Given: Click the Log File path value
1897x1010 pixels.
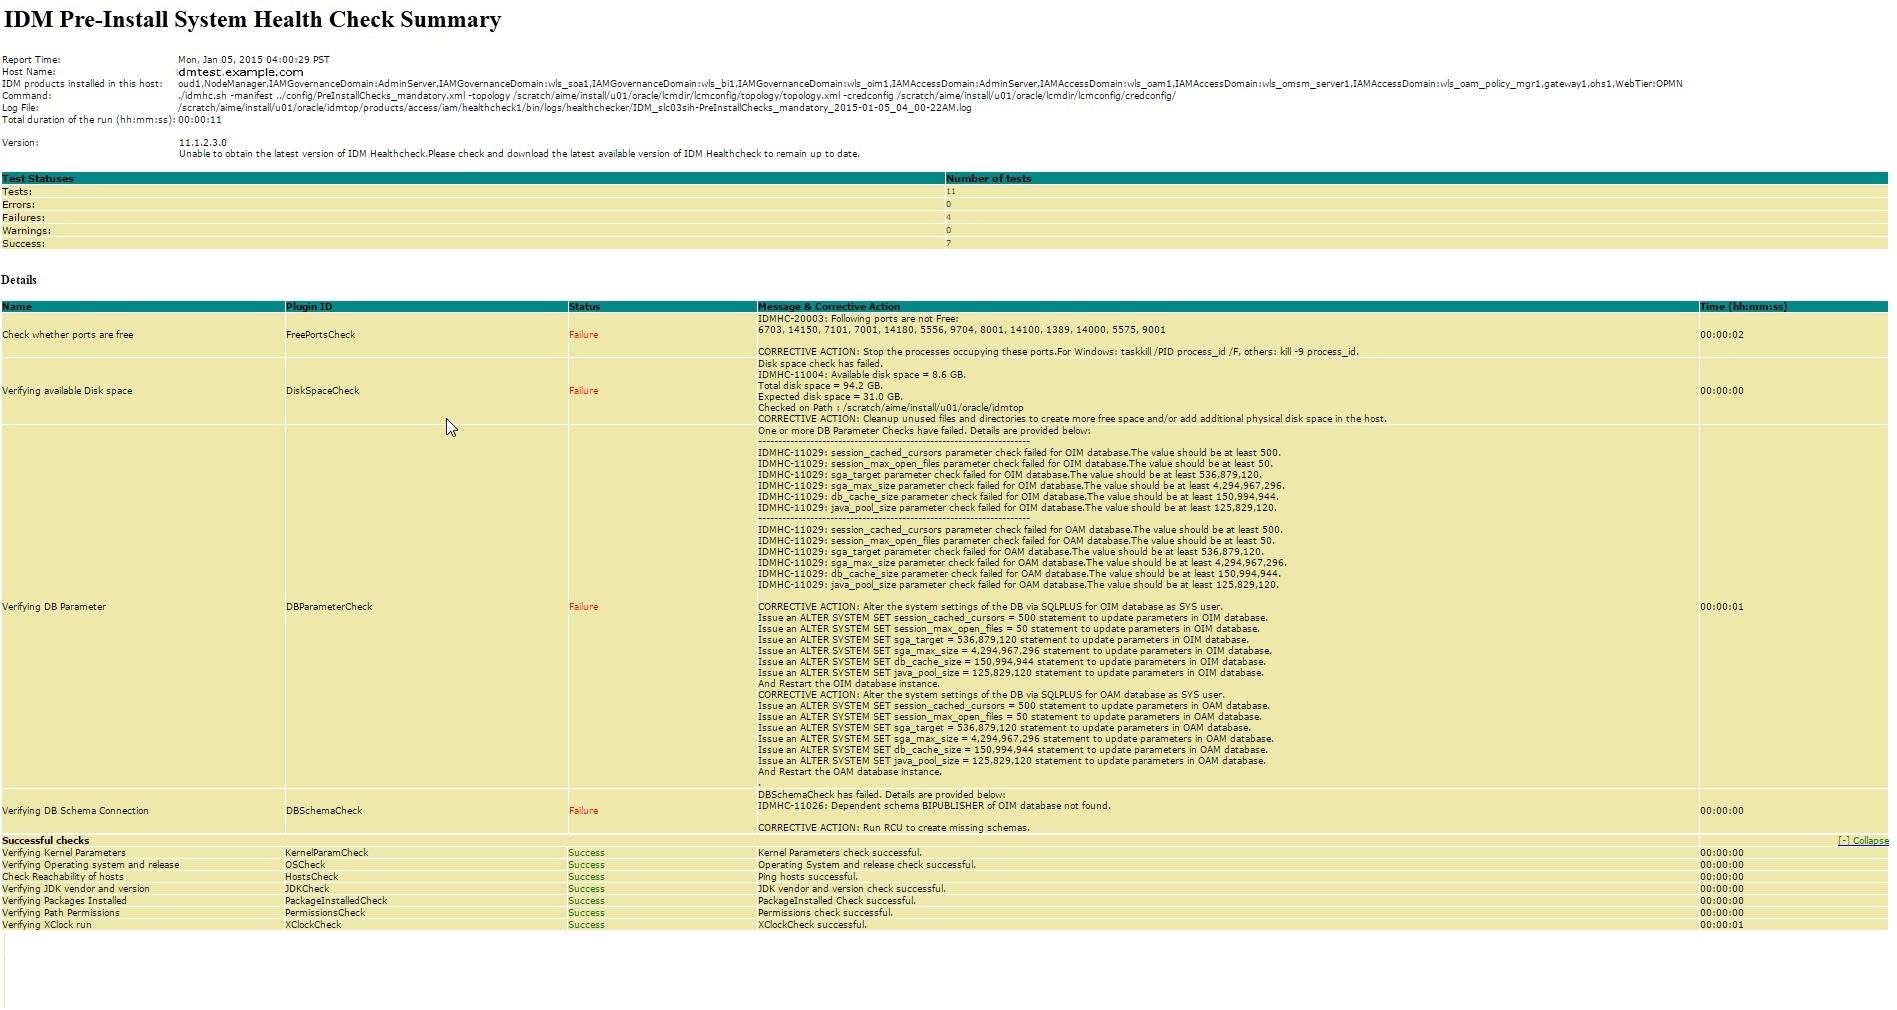Looking at the screenshot, I should point(575,108).
